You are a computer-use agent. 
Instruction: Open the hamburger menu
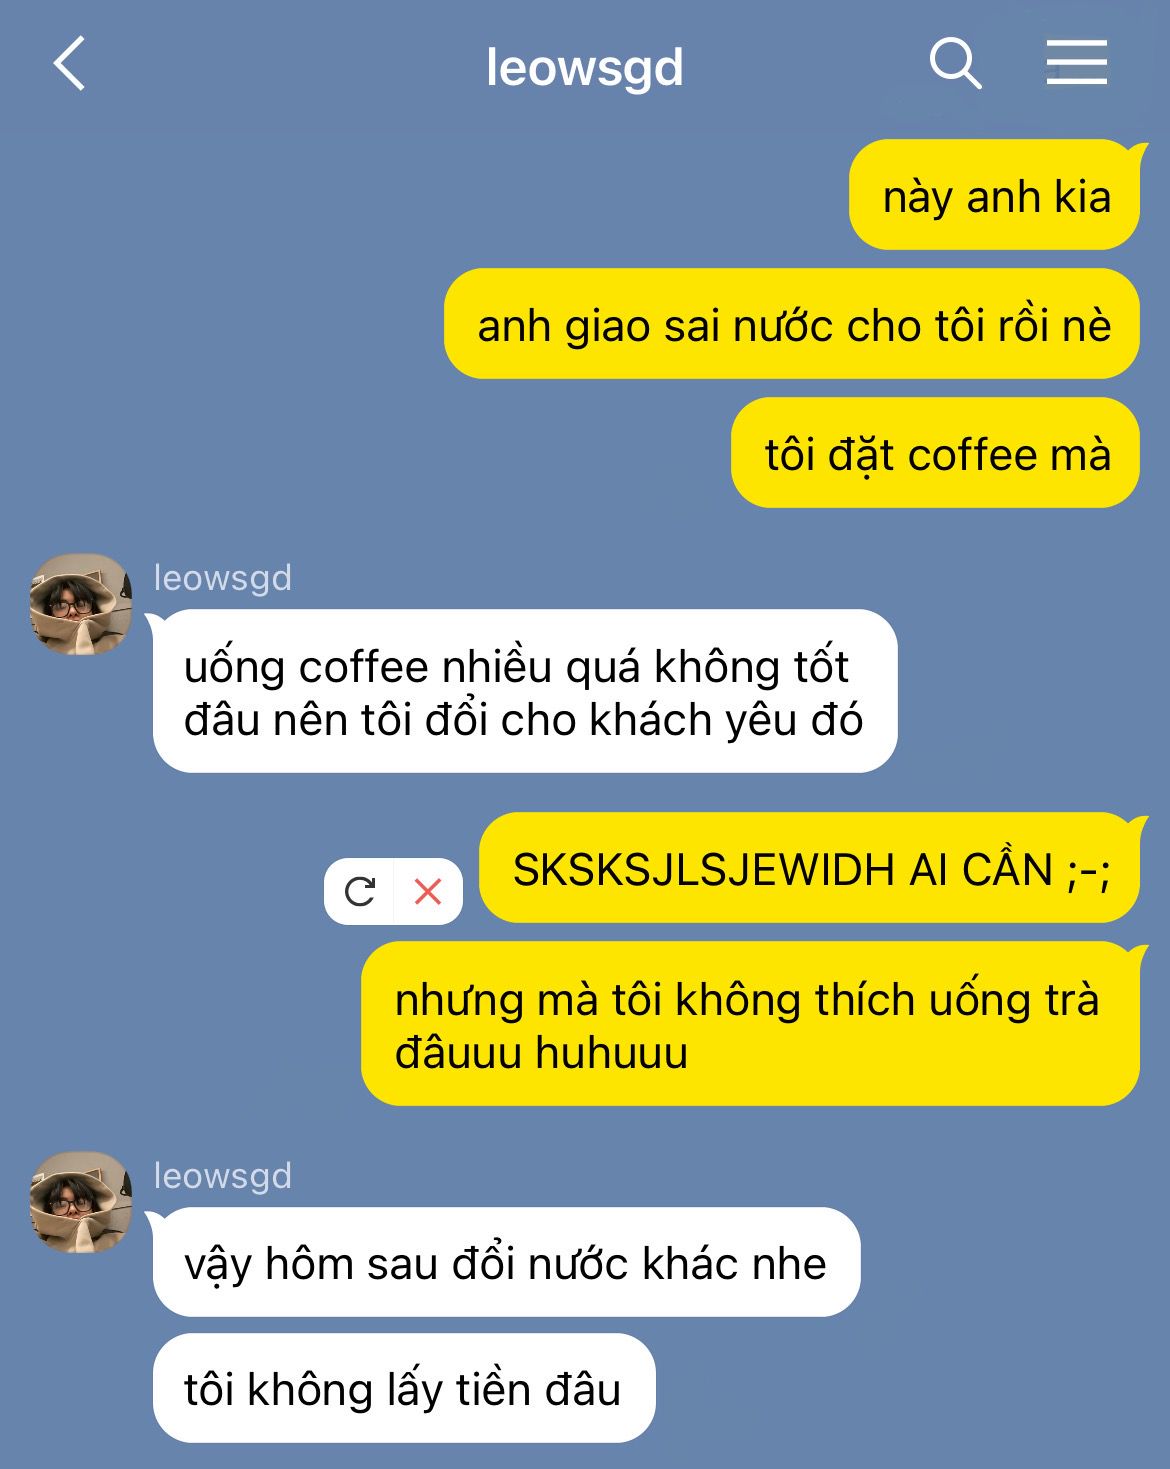(1076, 63)
